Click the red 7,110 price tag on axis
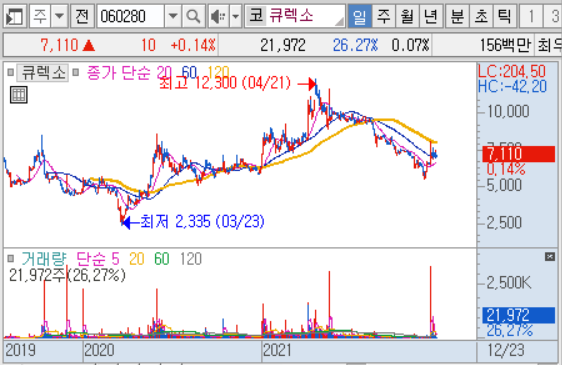The height and width of the screenshot is (365, 562). coord(518,154)
